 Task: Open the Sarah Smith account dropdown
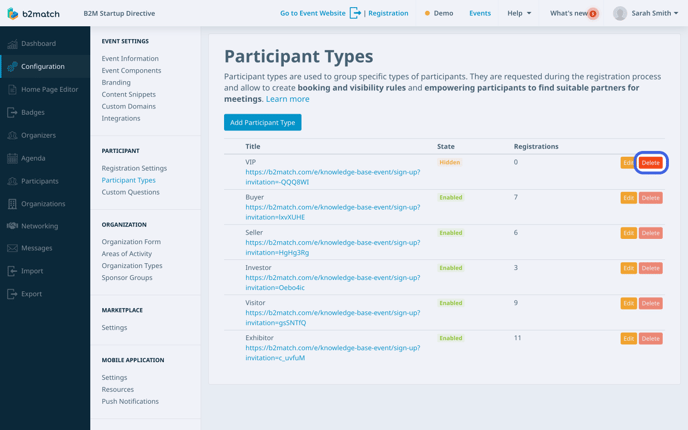(x=654, y=13)
